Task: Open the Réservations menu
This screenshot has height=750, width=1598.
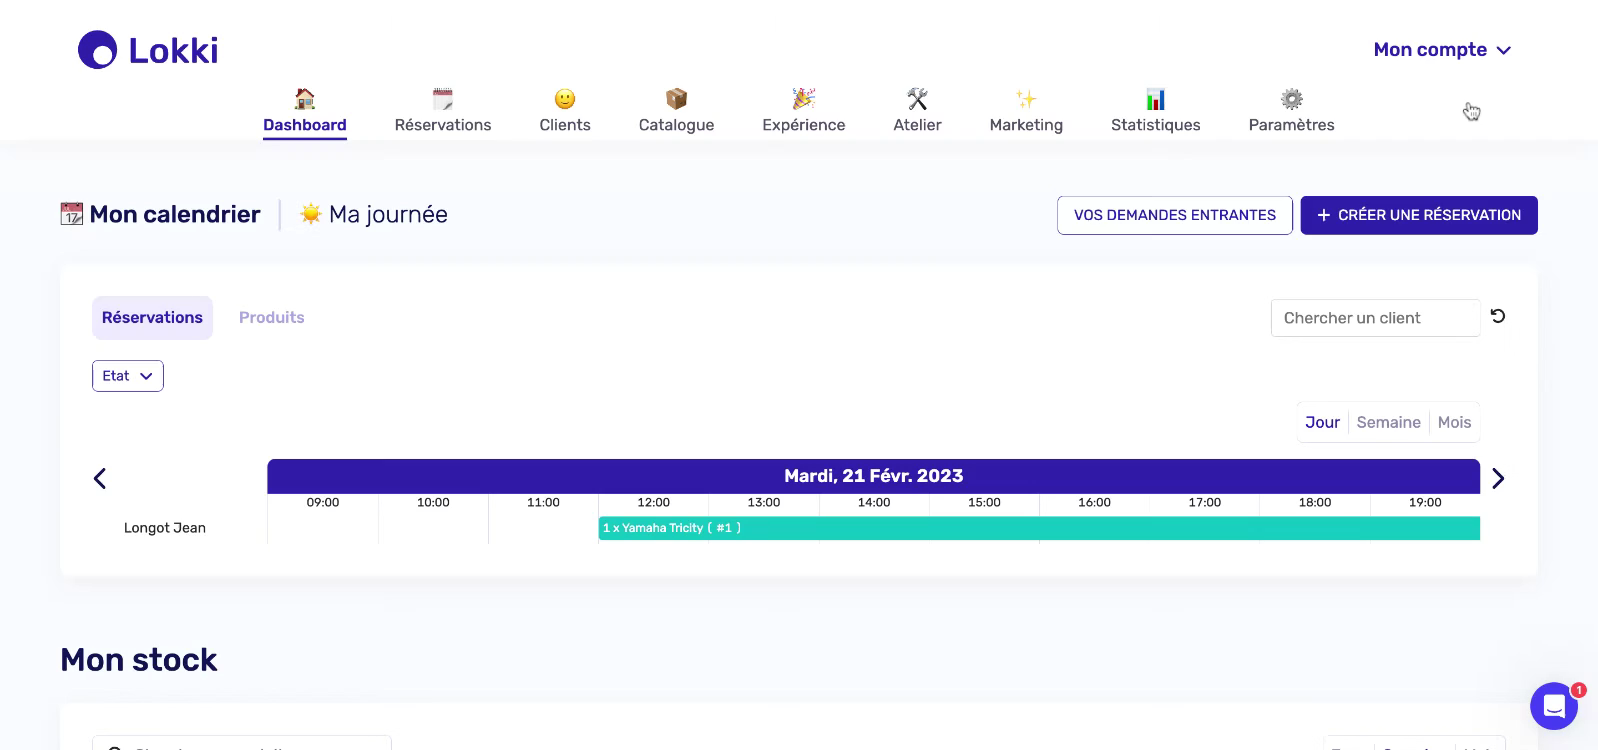Action: [443, 125]
